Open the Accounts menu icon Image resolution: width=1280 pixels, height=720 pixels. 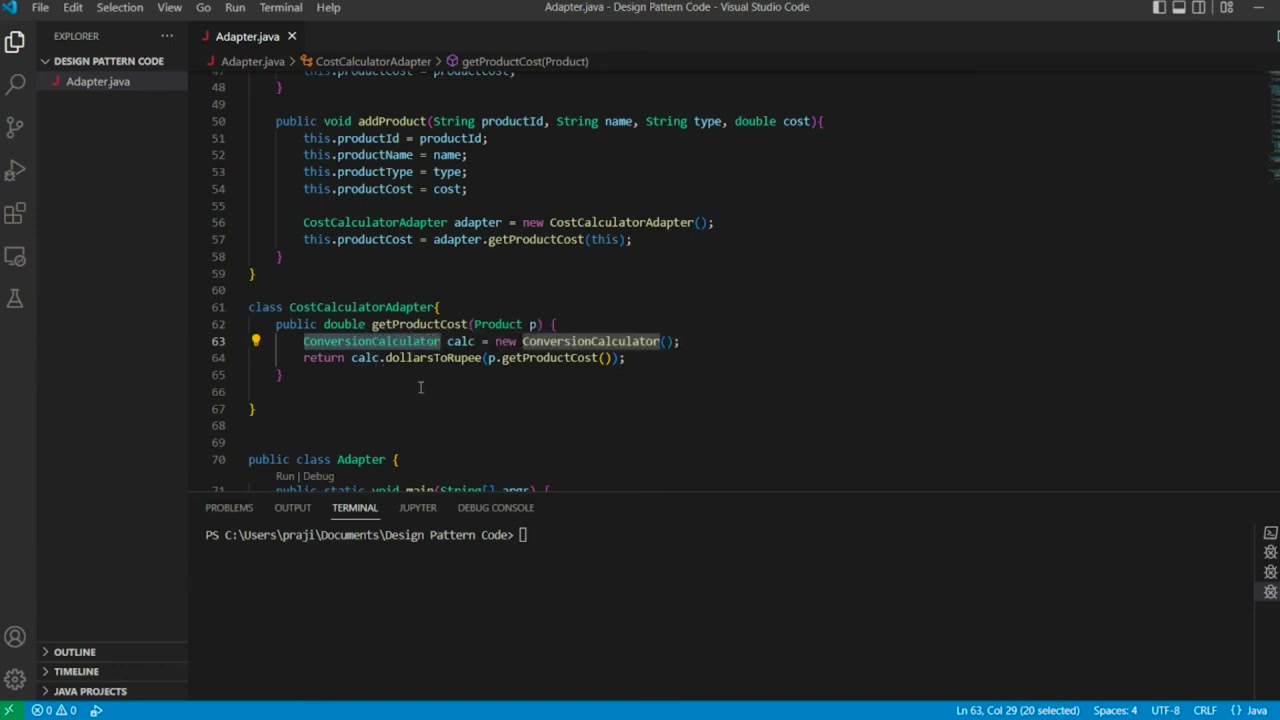(15, 637)
